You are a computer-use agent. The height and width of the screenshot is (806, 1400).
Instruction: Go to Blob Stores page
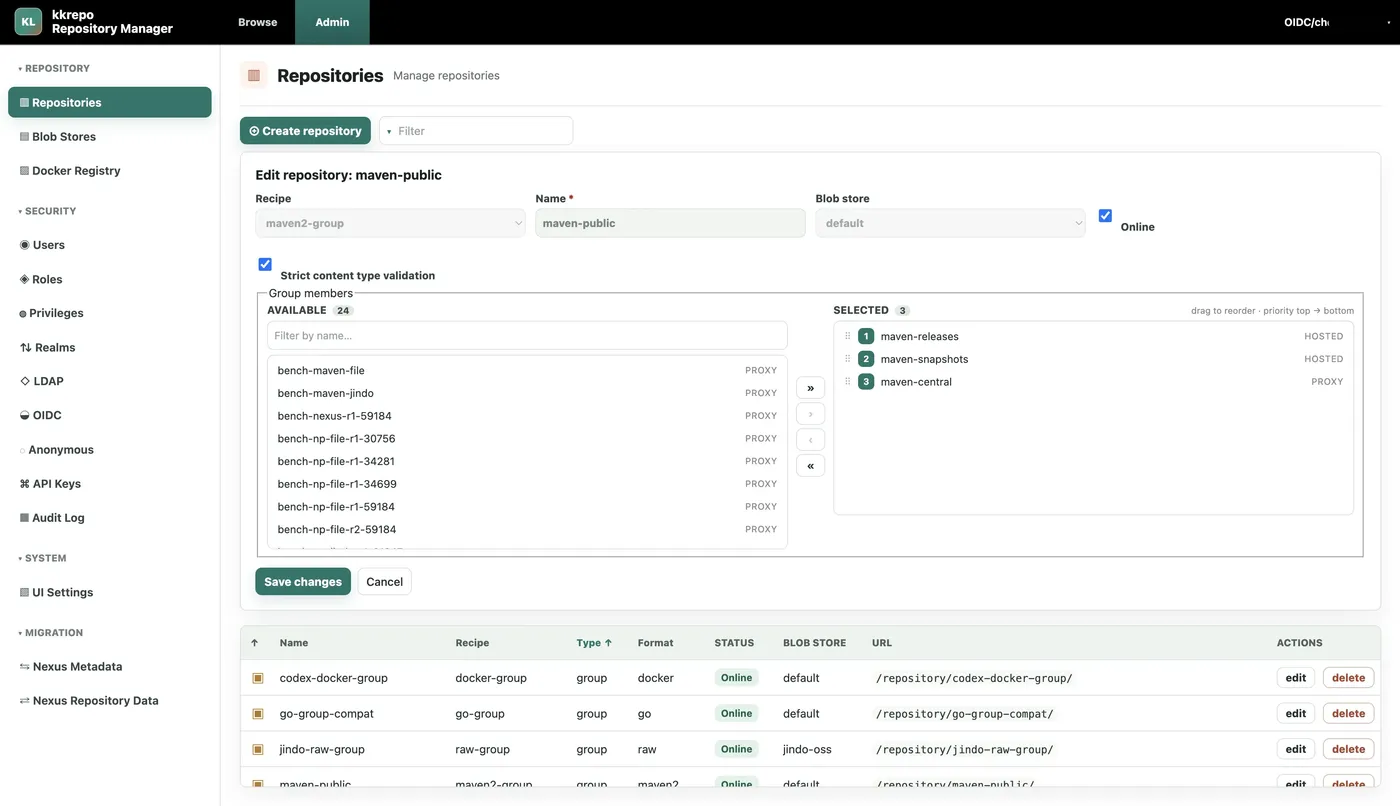coord(110,137)
